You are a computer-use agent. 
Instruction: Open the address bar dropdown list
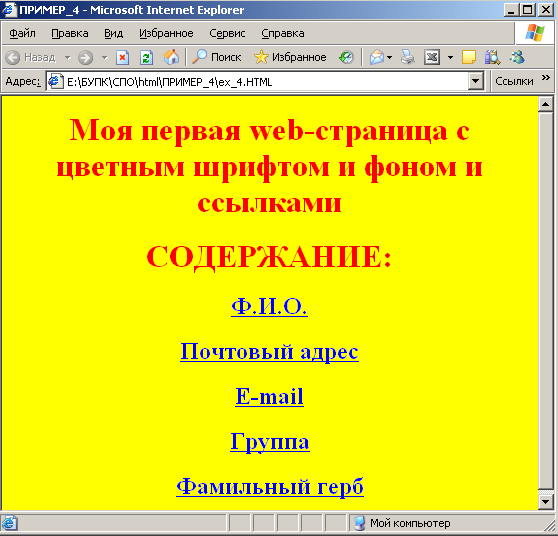476,82
